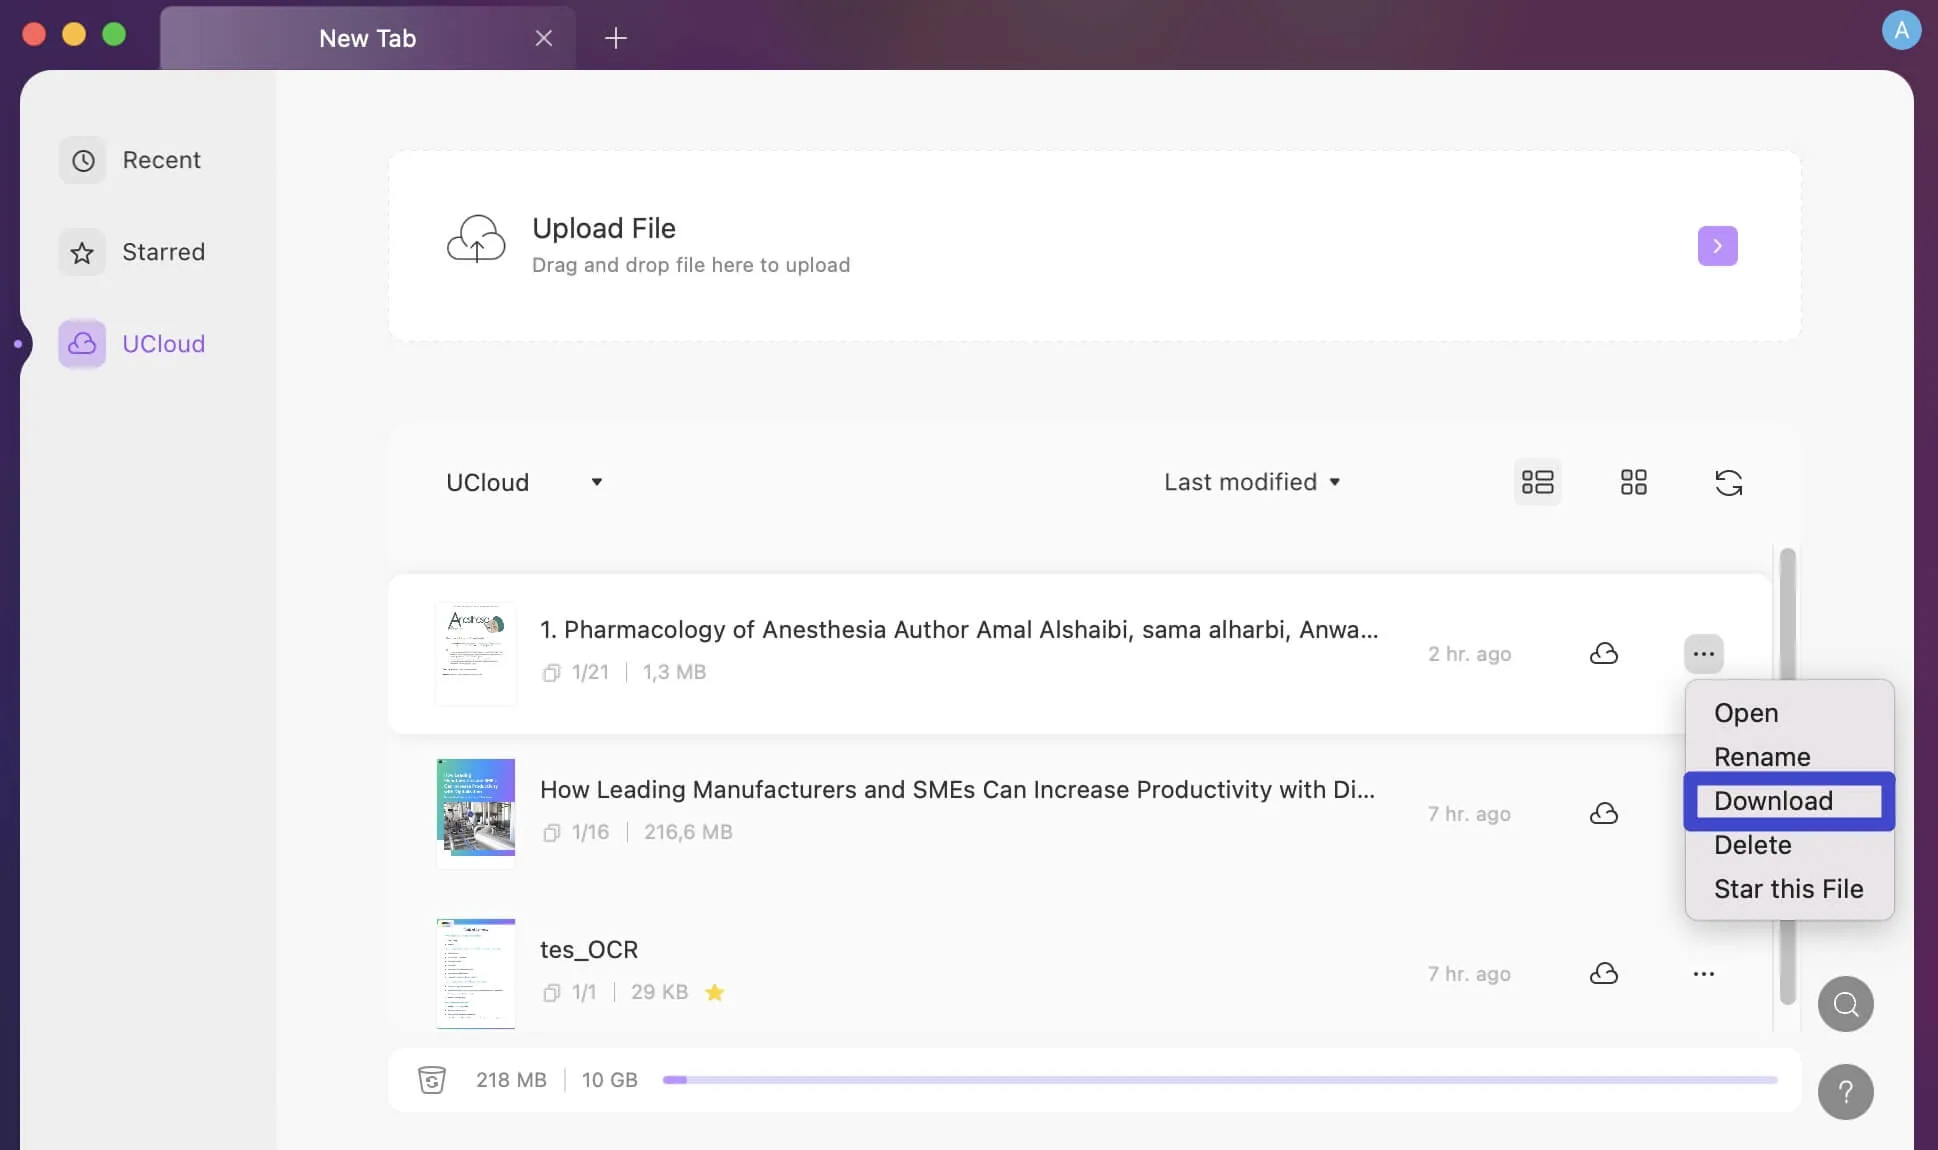
Task: Click the storage usage progress bar
Action: pyautogui.click(x=1218, y=1080)
